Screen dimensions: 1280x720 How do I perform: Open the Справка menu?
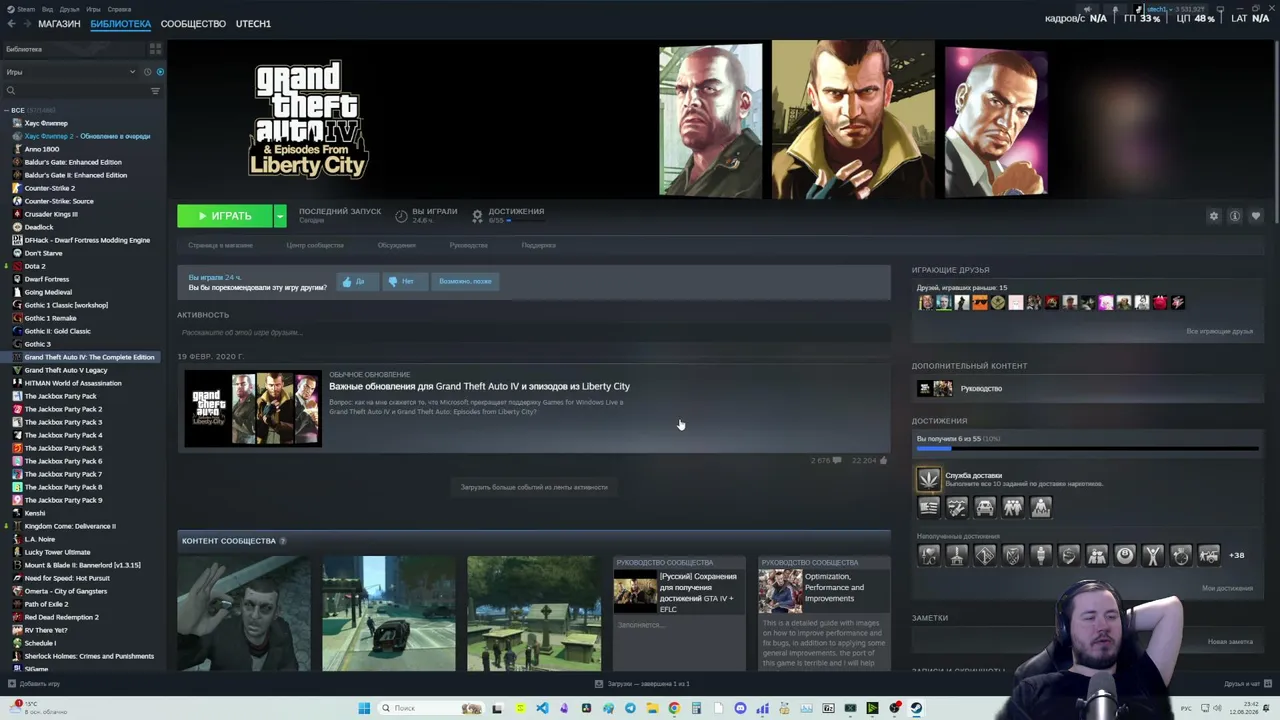tap(119, 9)
